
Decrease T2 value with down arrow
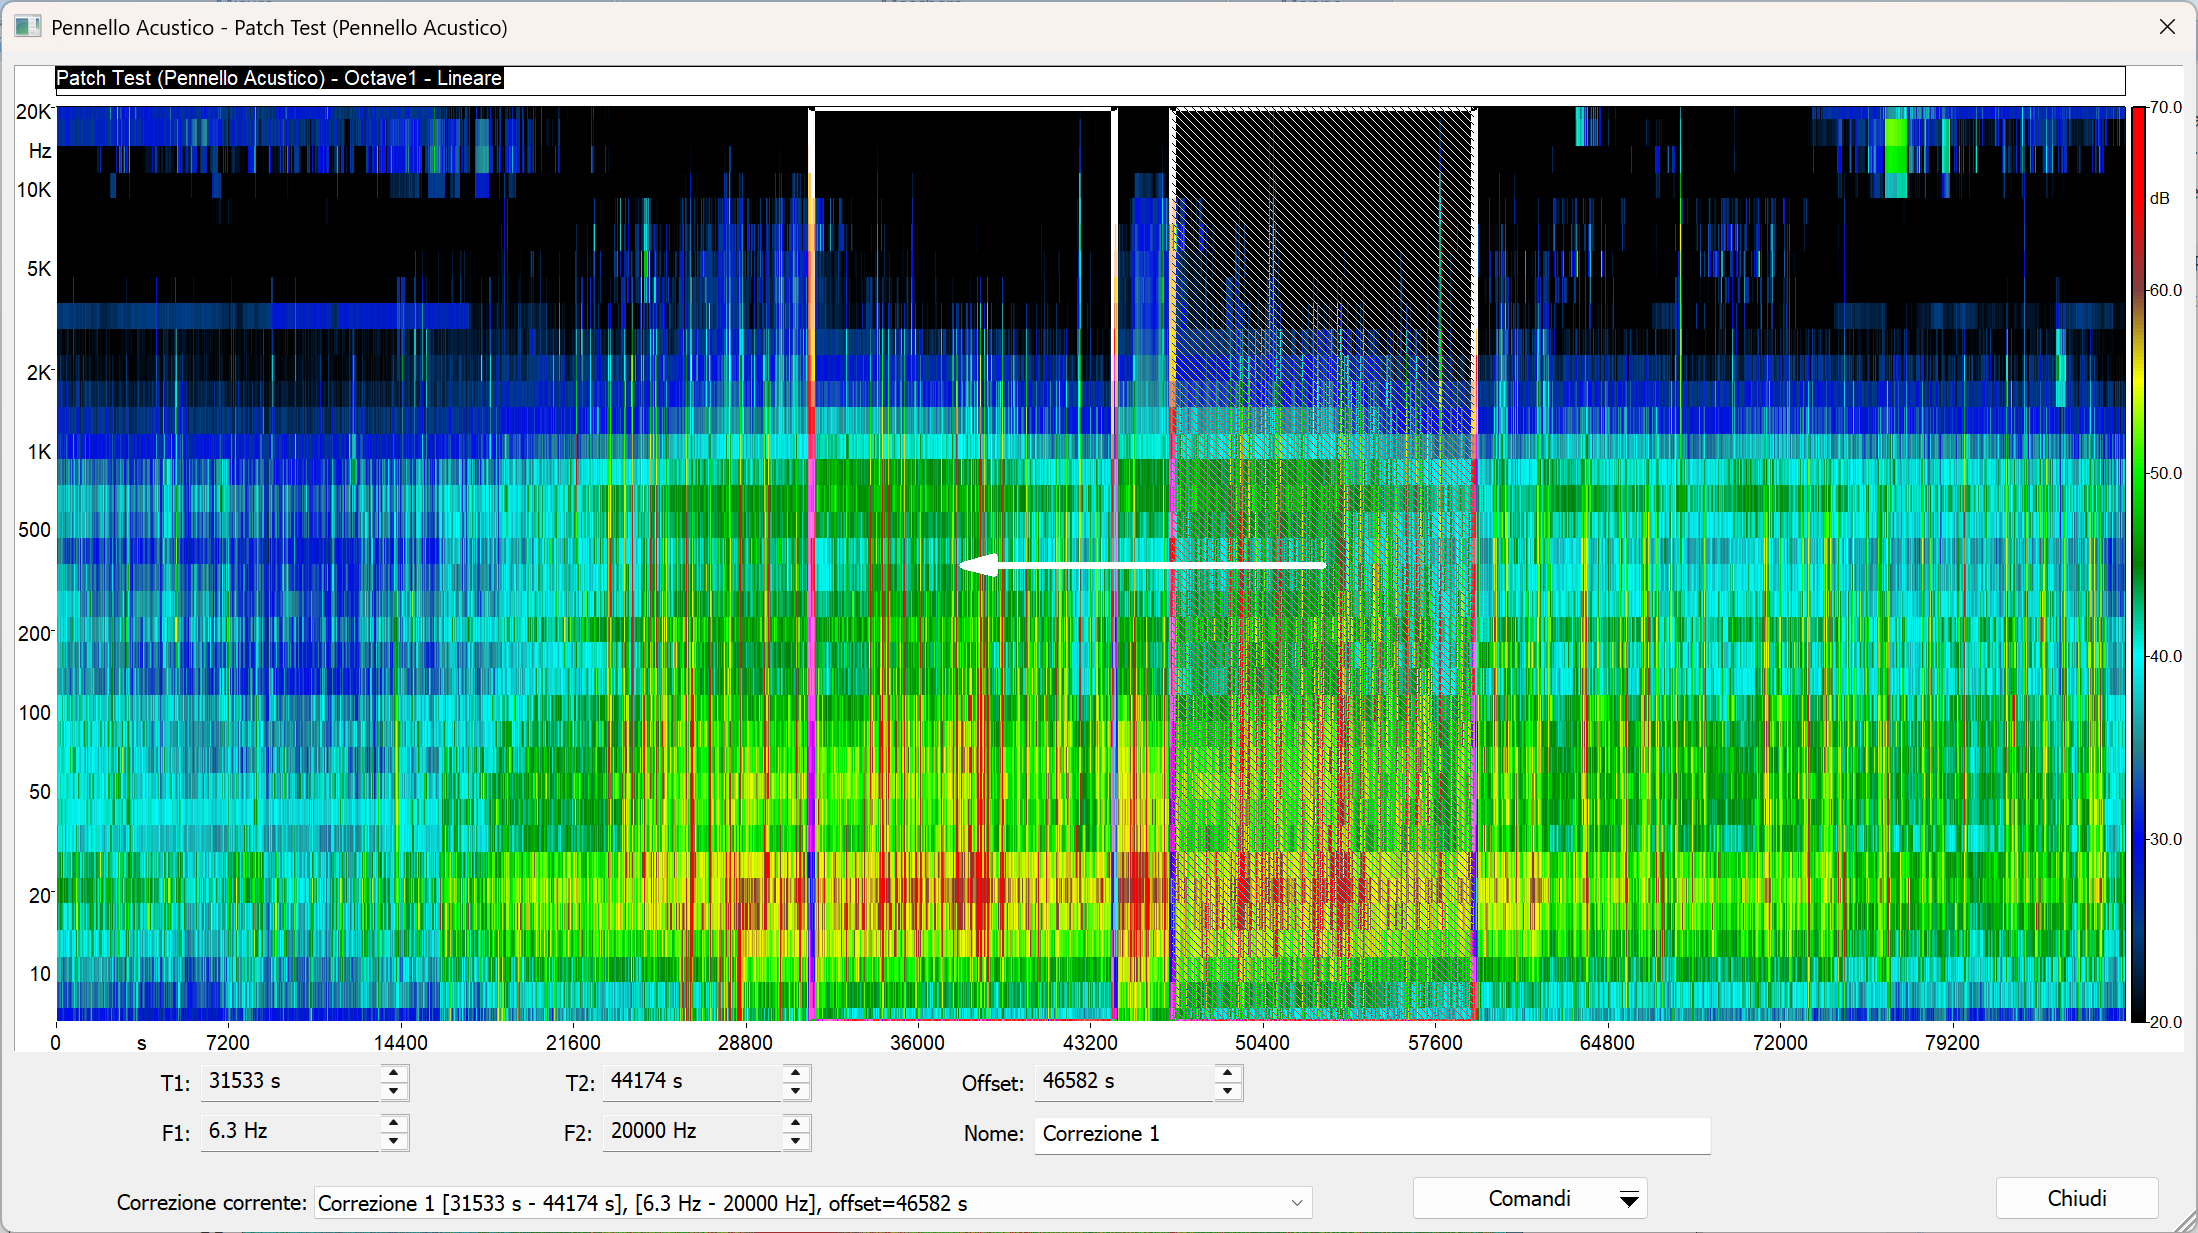(796, 1091)
